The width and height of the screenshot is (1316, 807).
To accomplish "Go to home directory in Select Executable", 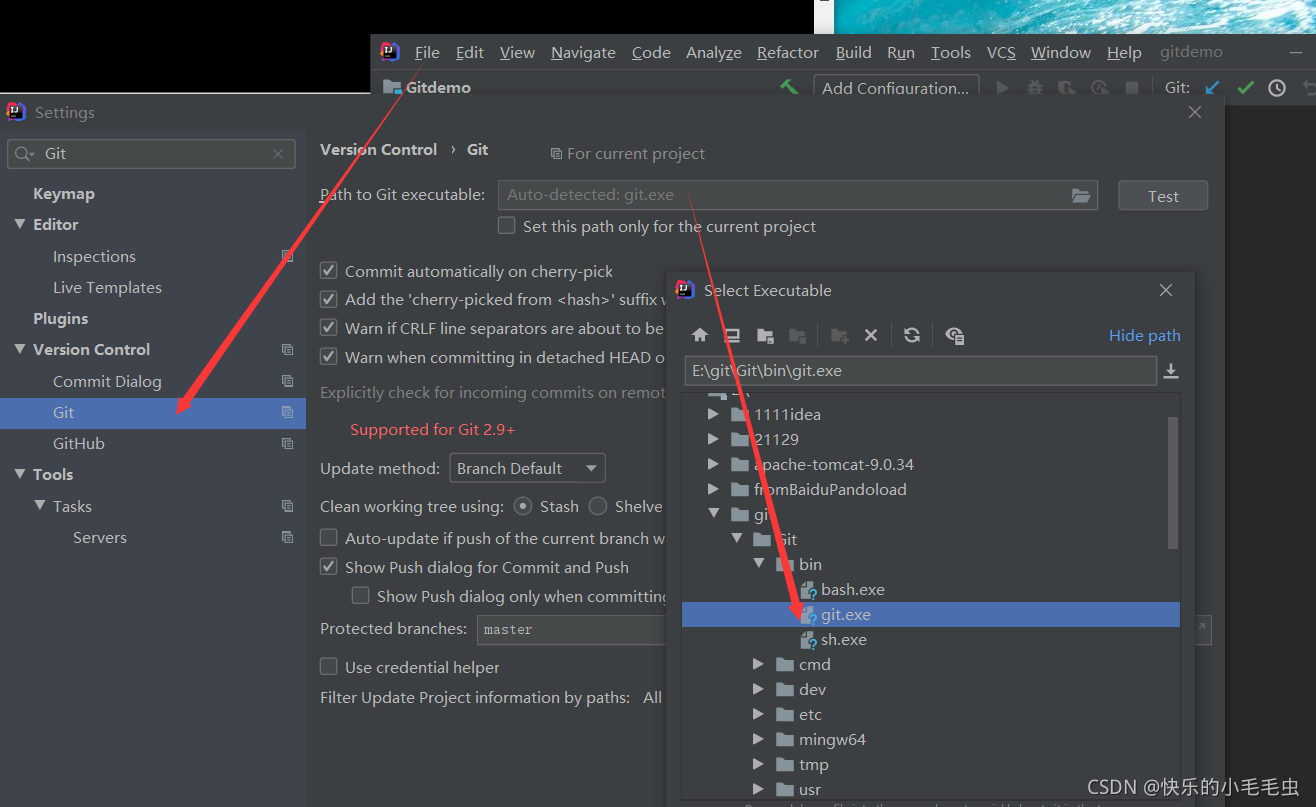I will point(700,335).
